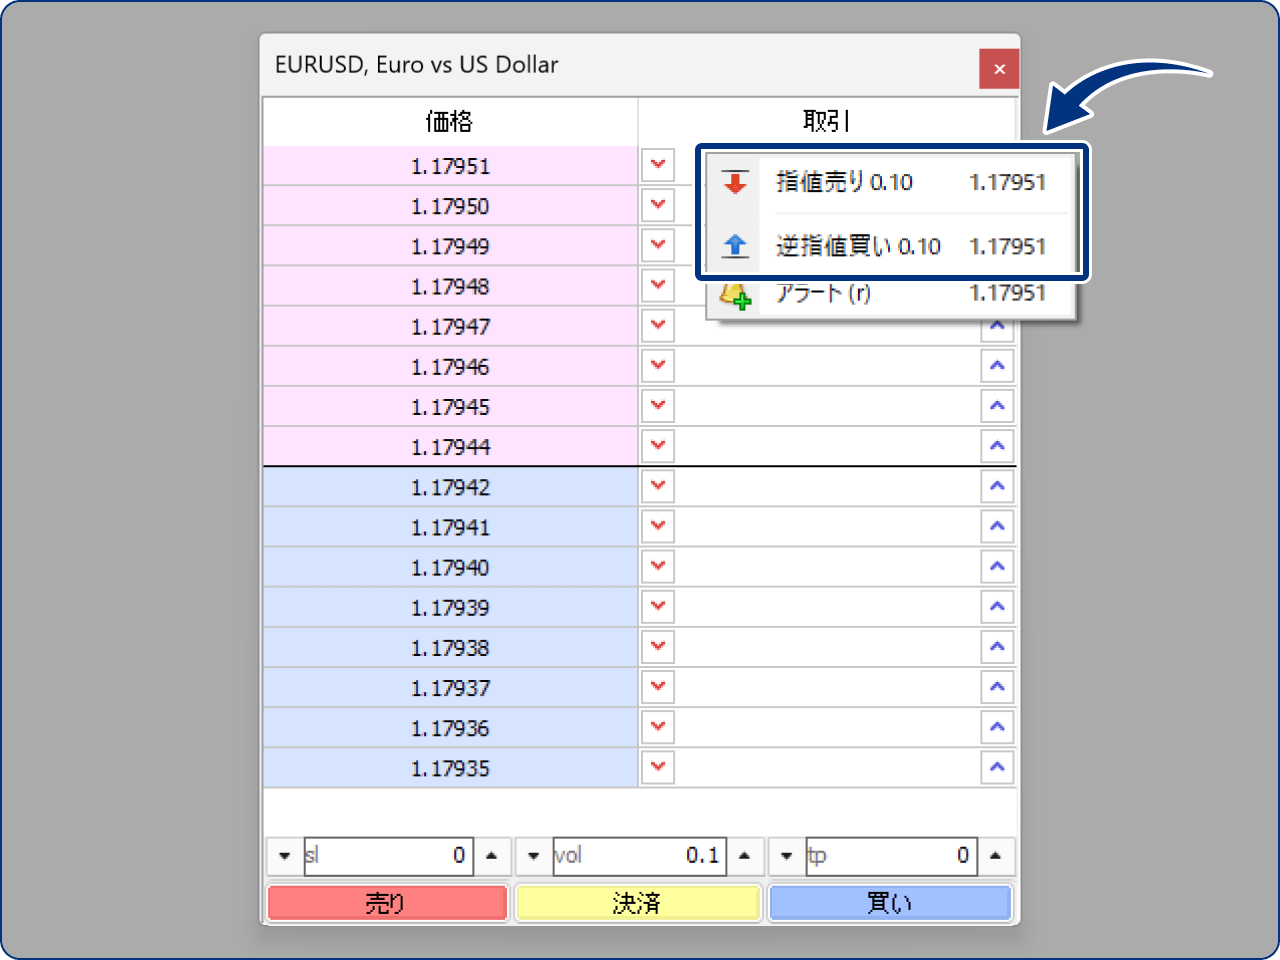1280x960 pixels.
Task: Click the red sell arrow beside 1.17940
Action: [657, 566]
